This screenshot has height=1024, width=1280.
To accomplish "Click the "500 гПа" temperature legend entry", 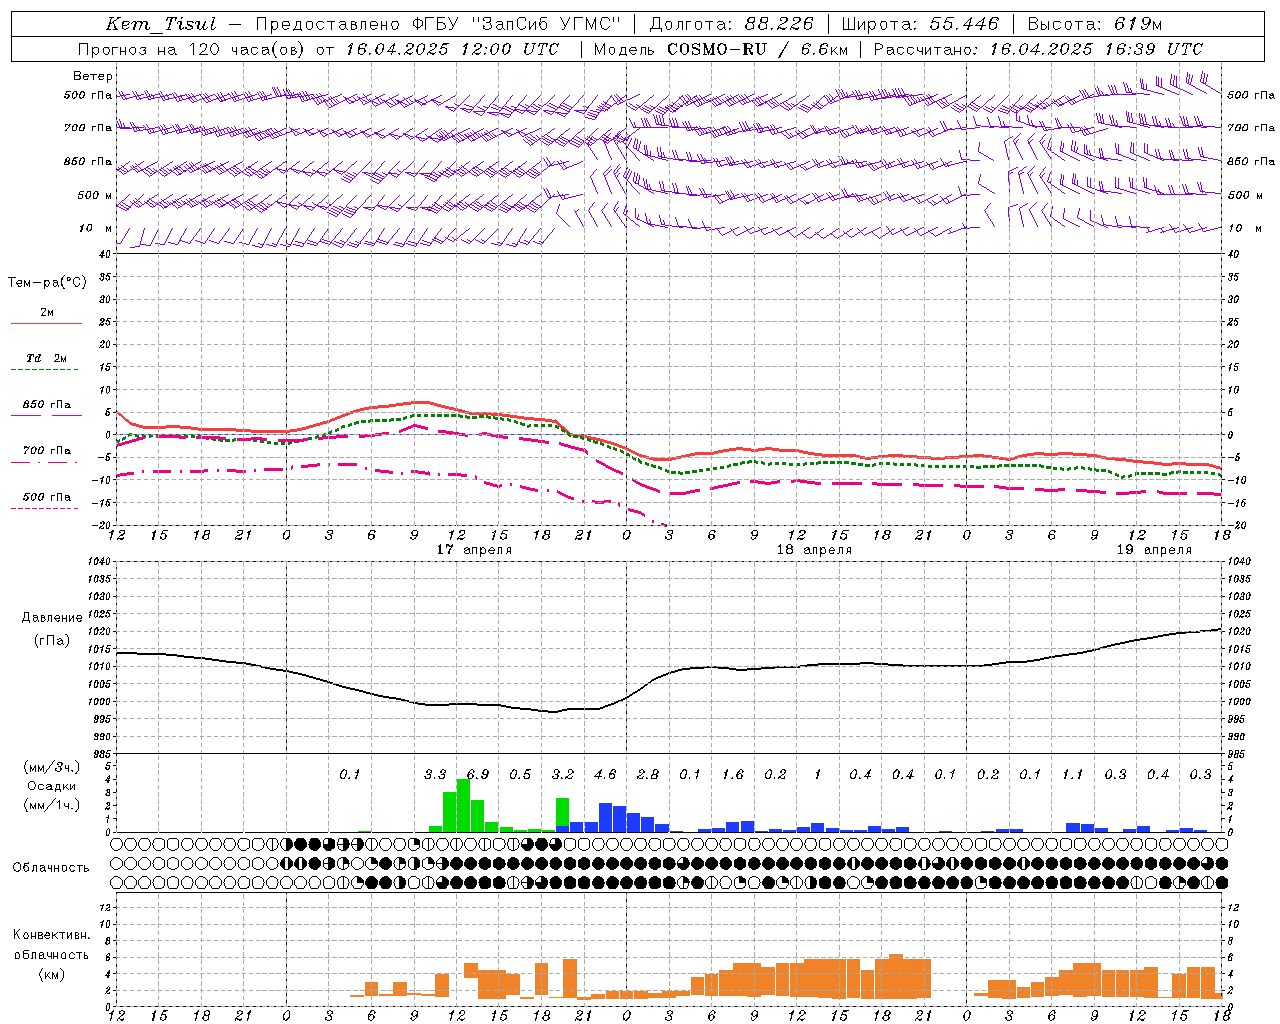I will (x=47, y=497).
